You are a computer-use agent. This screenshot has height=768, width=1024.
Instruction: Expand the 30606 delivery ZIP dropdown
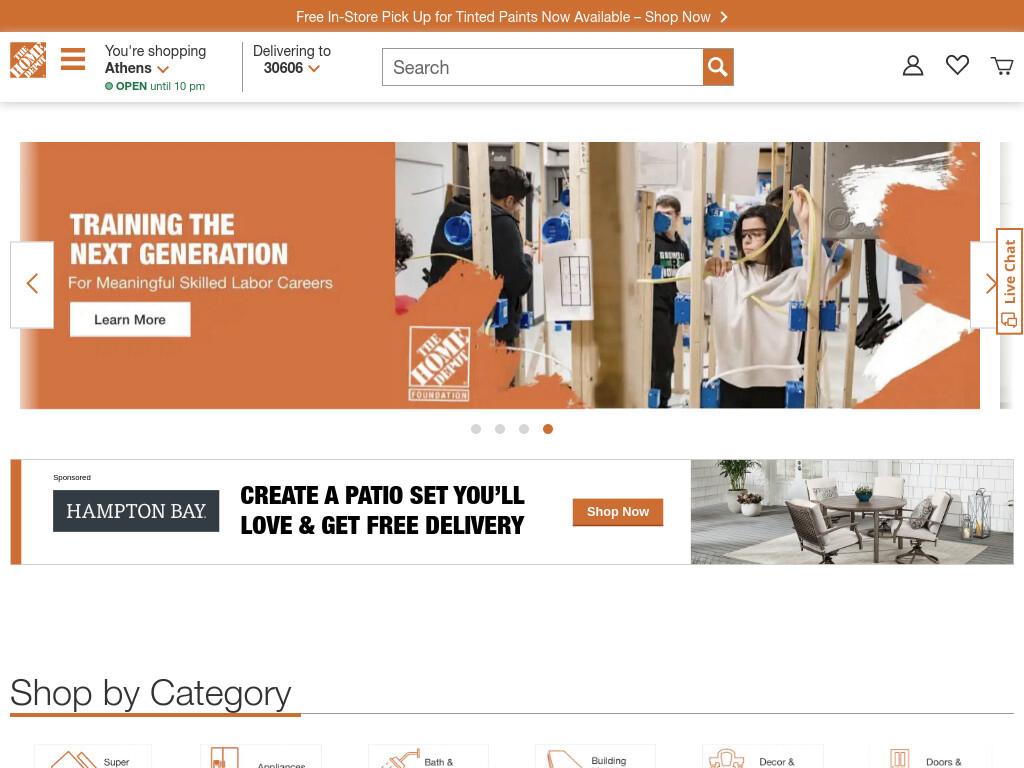[x=291, y=68]
